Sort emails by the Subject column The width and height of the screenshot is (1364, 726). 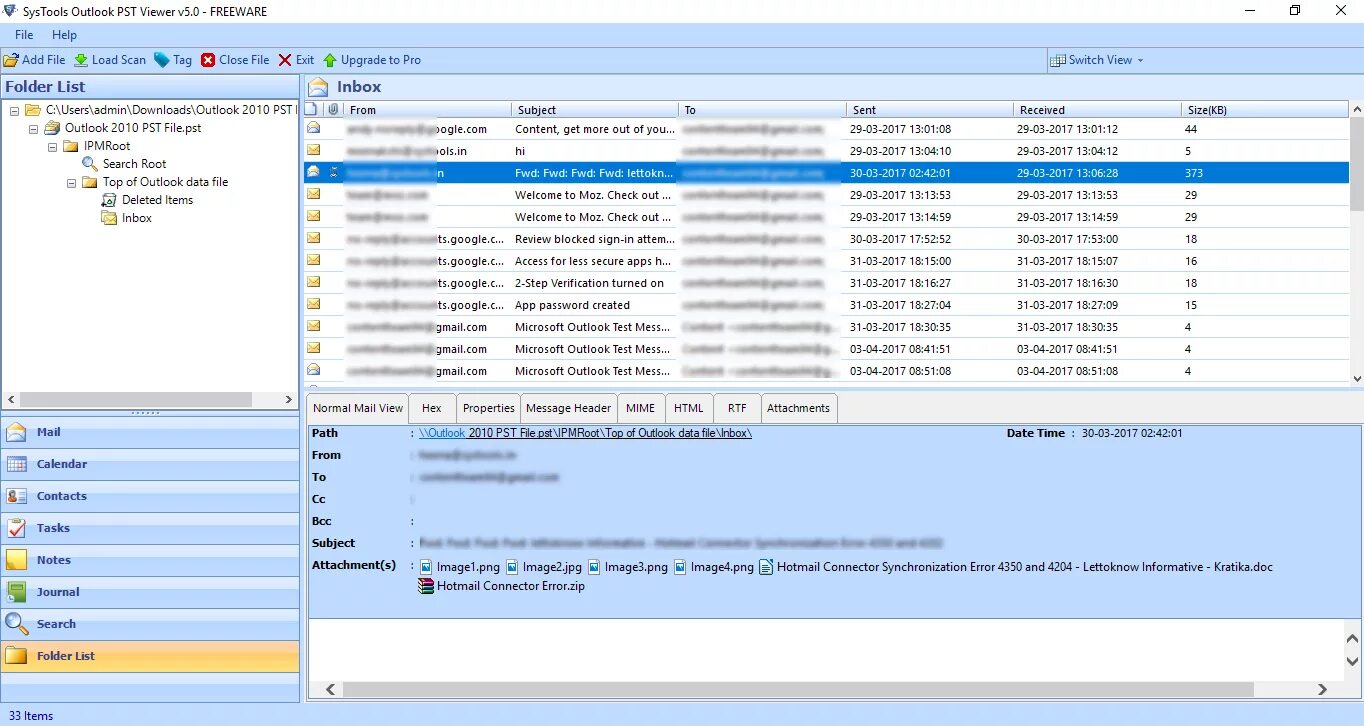click(594, 110)
